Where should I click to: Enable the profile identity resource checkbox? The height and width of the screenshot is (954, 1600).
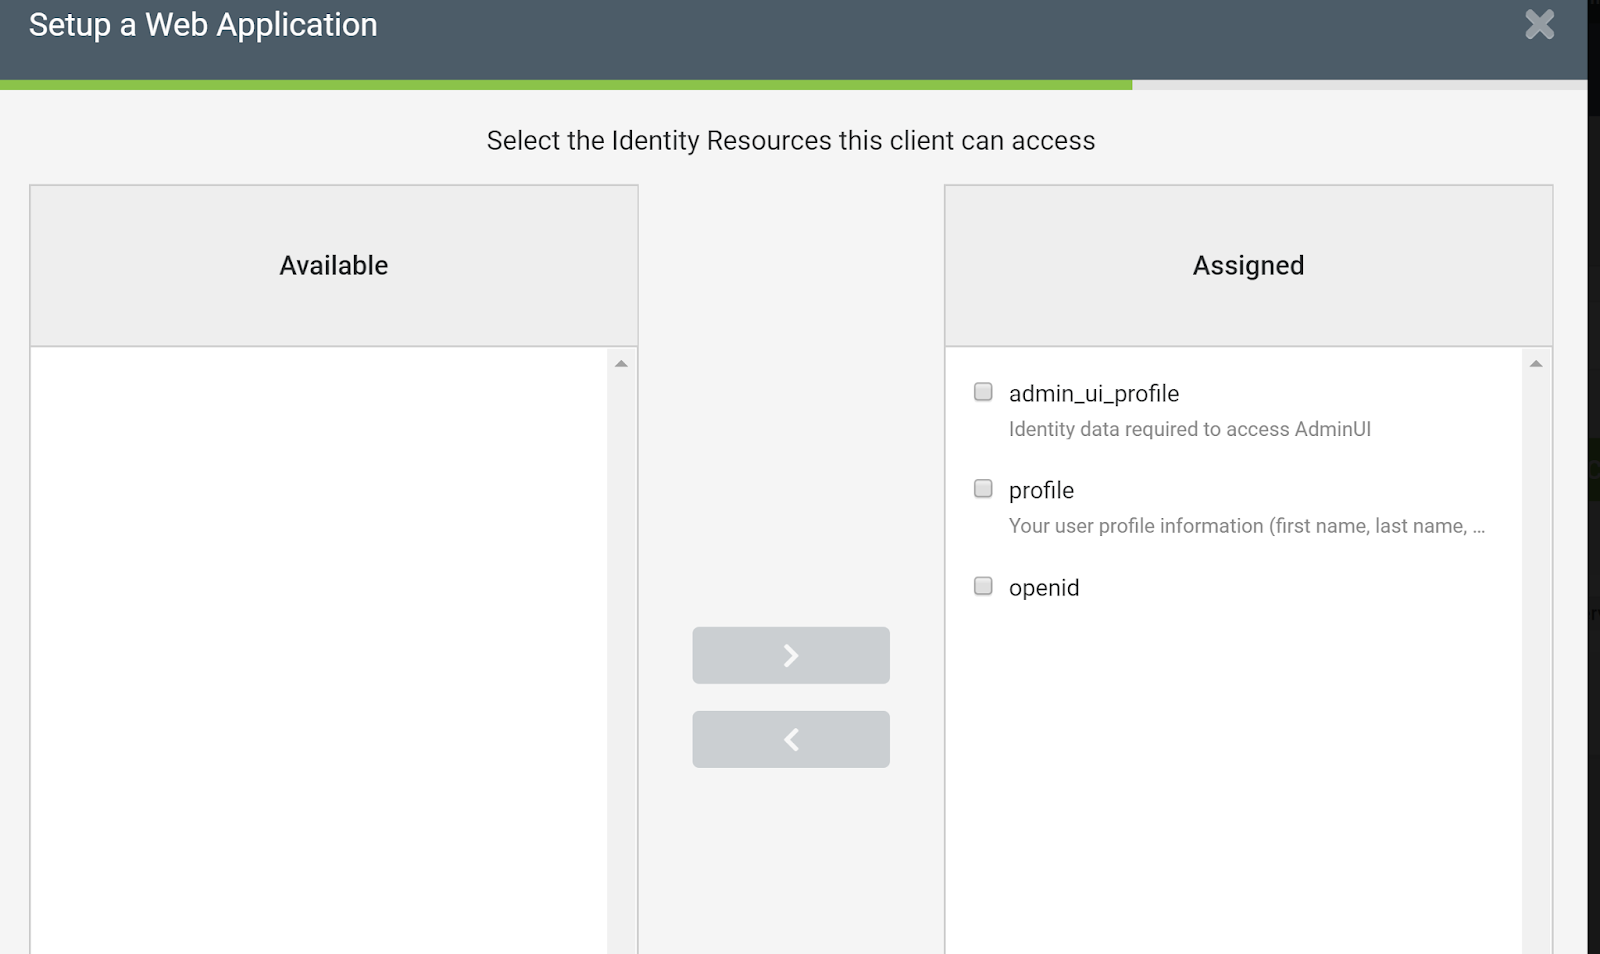(x=983, y=489)
